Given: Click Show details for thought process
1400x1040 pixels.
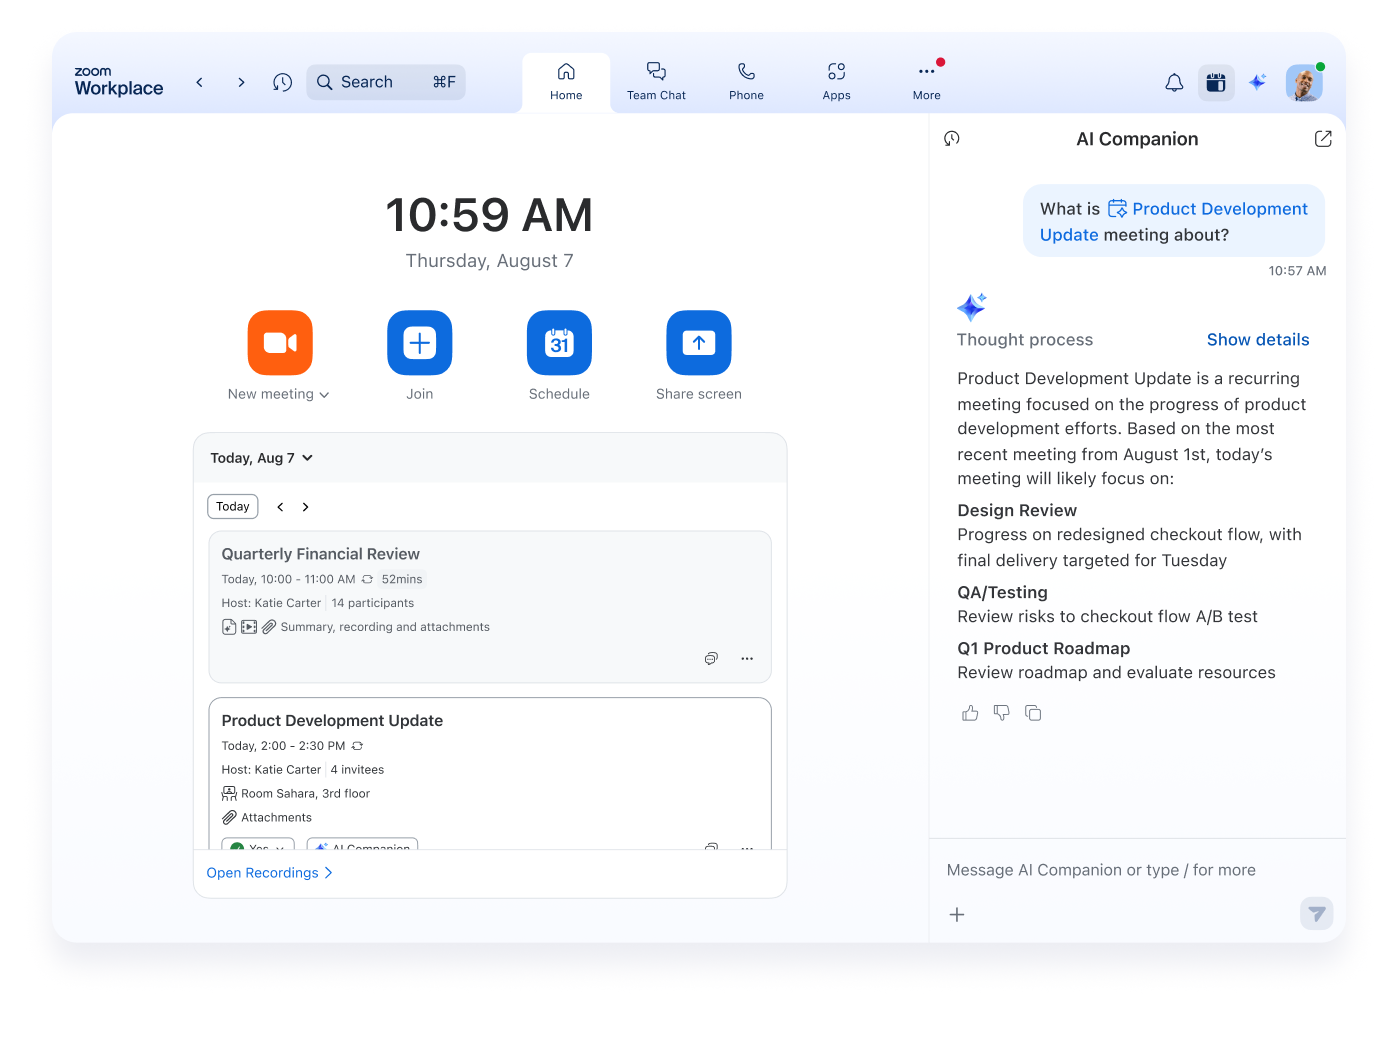Looking at the screenshot, I should [x=1257, y=340].
